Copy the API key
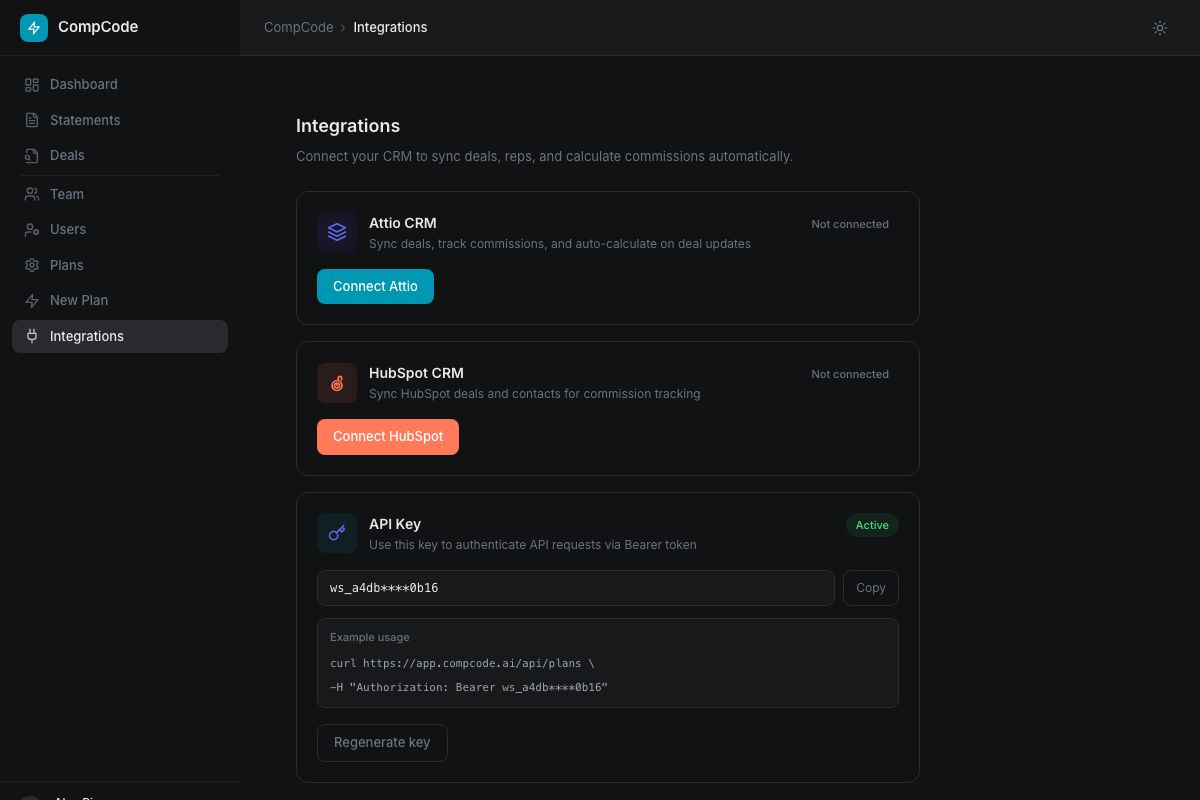The height and width of the screenshot is (800, 1200). [x=871, y=588]
